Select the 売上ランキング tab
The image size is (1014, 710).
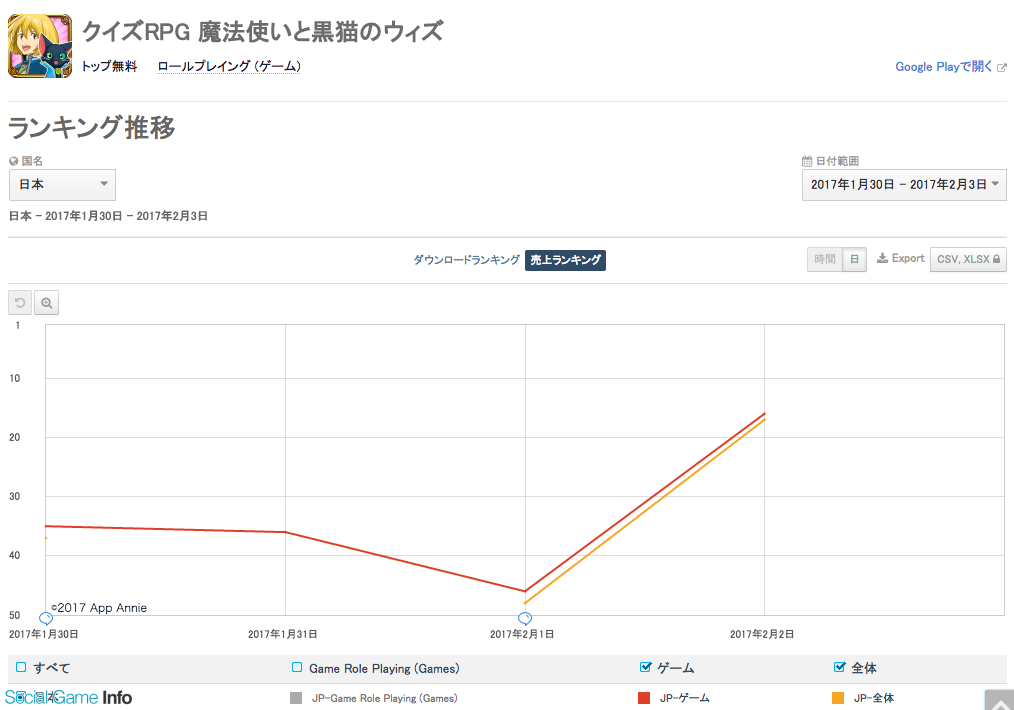[x=565, y=260]
